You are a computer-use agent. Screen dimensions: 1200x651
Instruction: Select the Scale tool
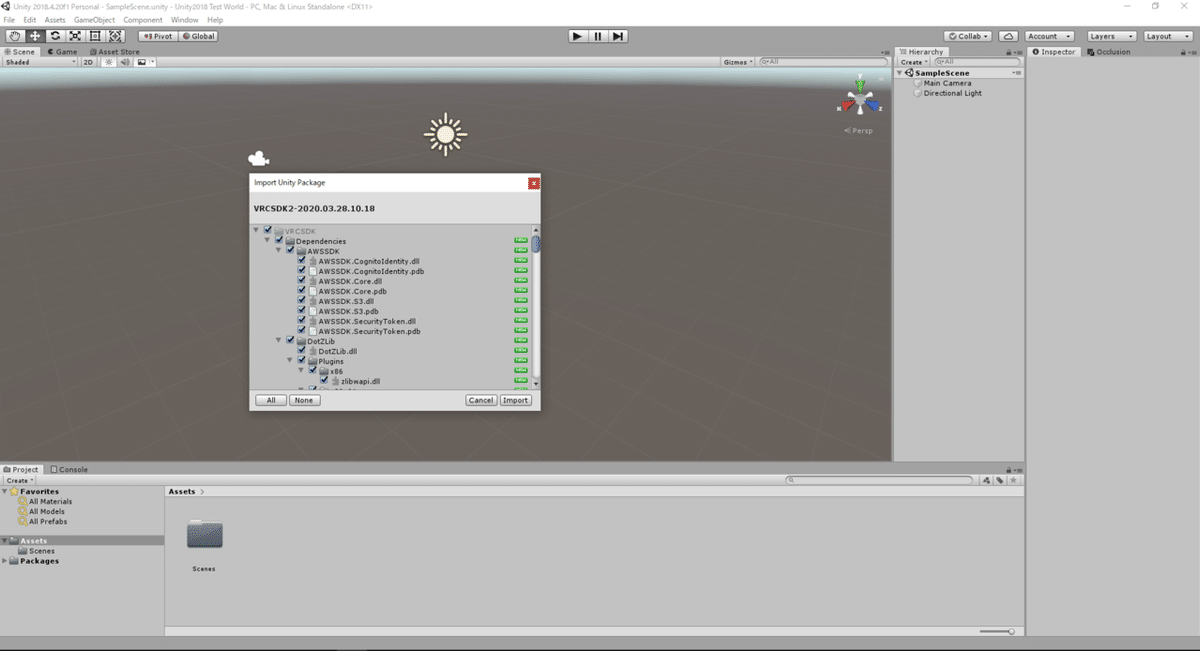coord(75,36)
